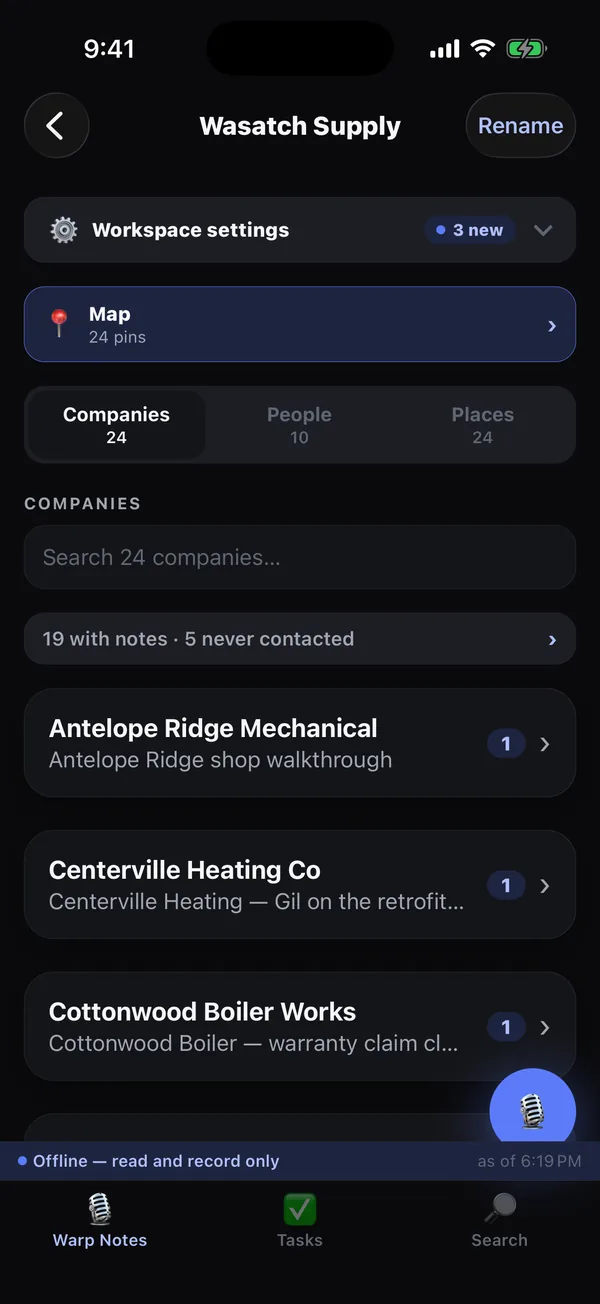Tap the Offline read and record only banner
This screenshot has height=1304, width=600.
pyautogui.click(x=300, y=1161)
